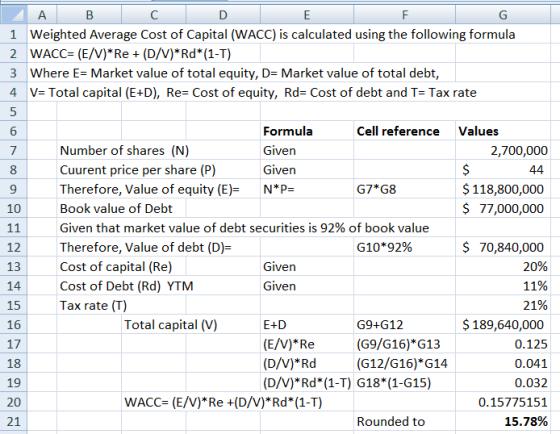Click the 'Values' heading cell
560x434 pixels.
click(x=503, y=131)
